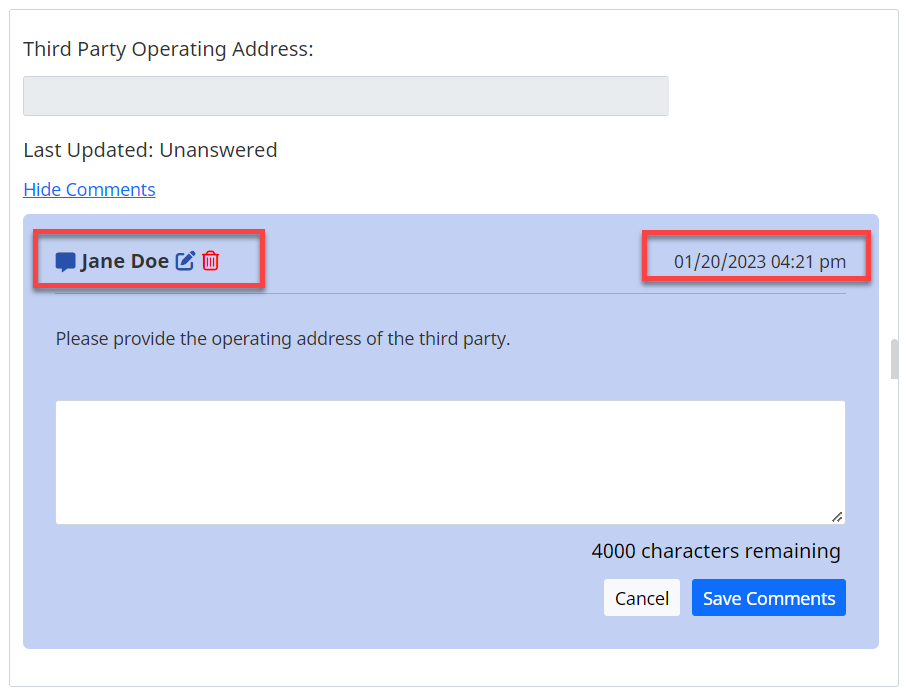Click the divider line under comment header
This screenshot has width=909, height=696.
coord(450,294)
